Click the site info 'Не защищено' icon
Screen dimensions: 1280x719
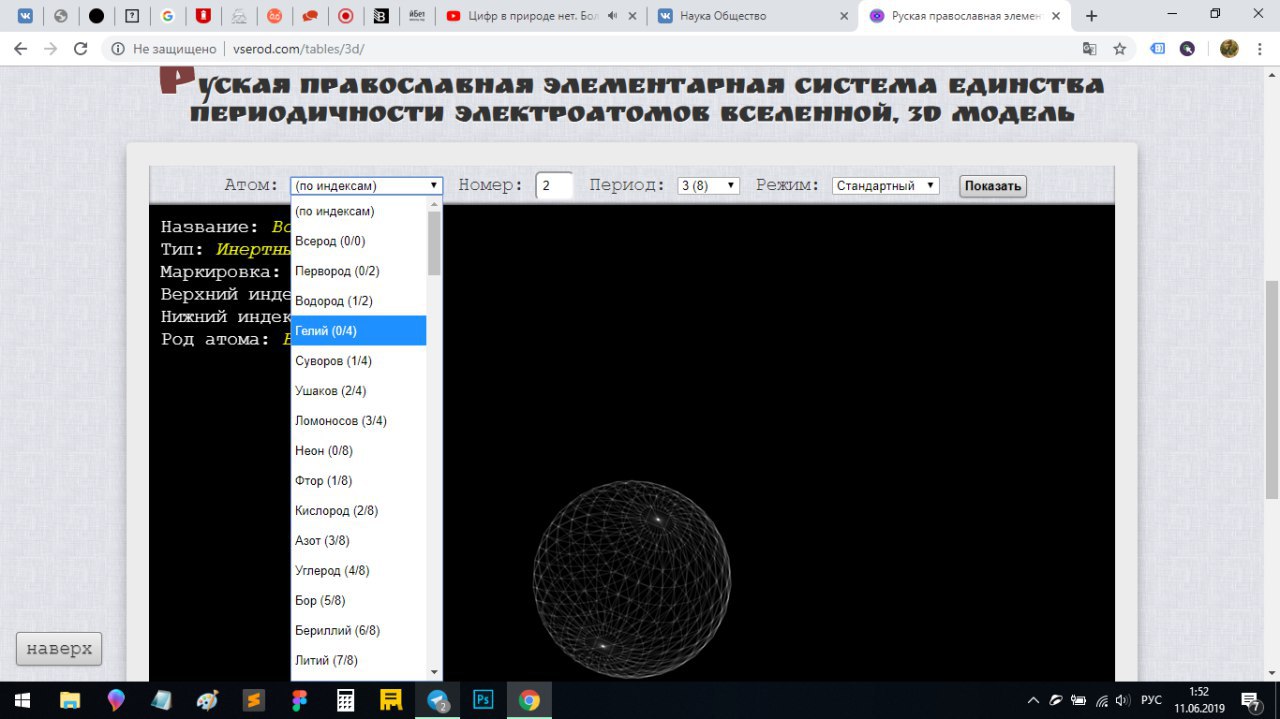[x=119, y=48]
